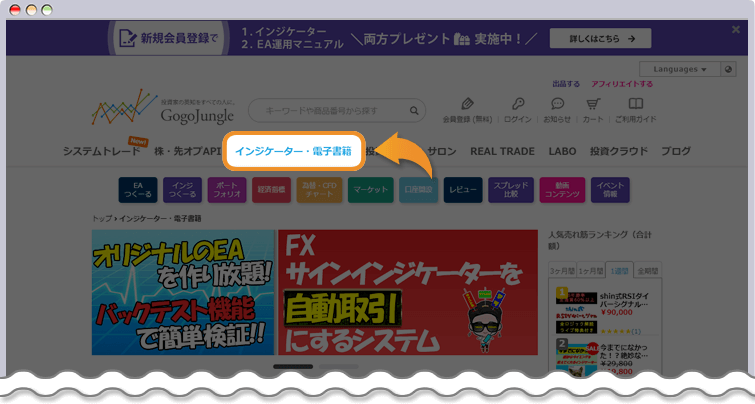Open notifications speech bubble icon
The width and height of the screenshot is (755, 404).
(557, 104)
